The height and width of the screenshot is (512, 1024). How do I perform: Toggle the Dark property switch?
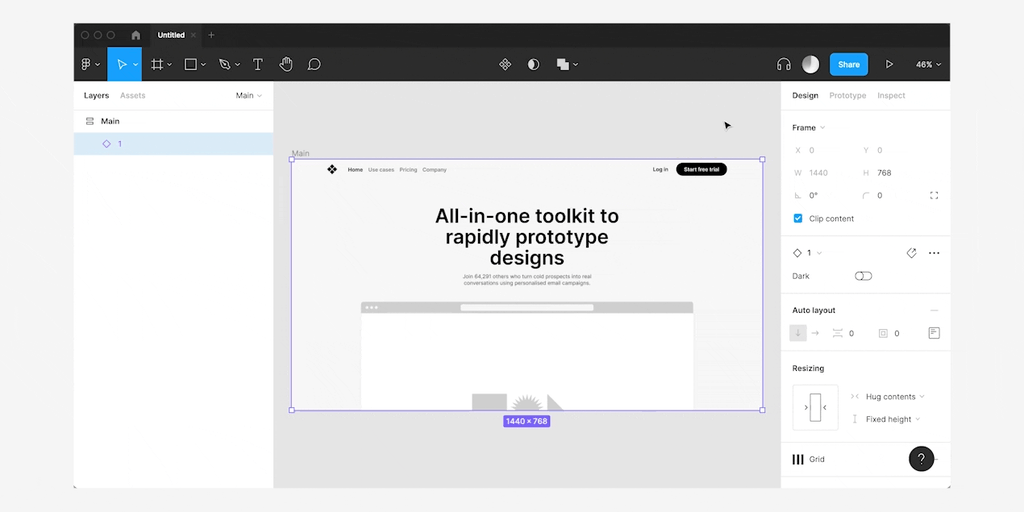pyautogui.click(x=863, y=276)
